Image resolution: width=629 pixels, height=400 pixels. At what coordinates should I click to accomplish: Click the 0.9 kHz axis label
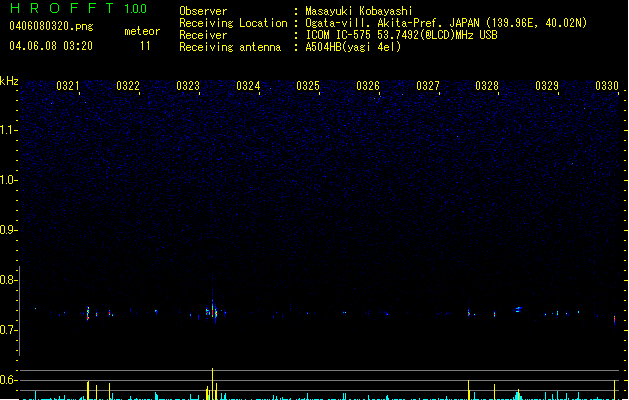point(8,230)
